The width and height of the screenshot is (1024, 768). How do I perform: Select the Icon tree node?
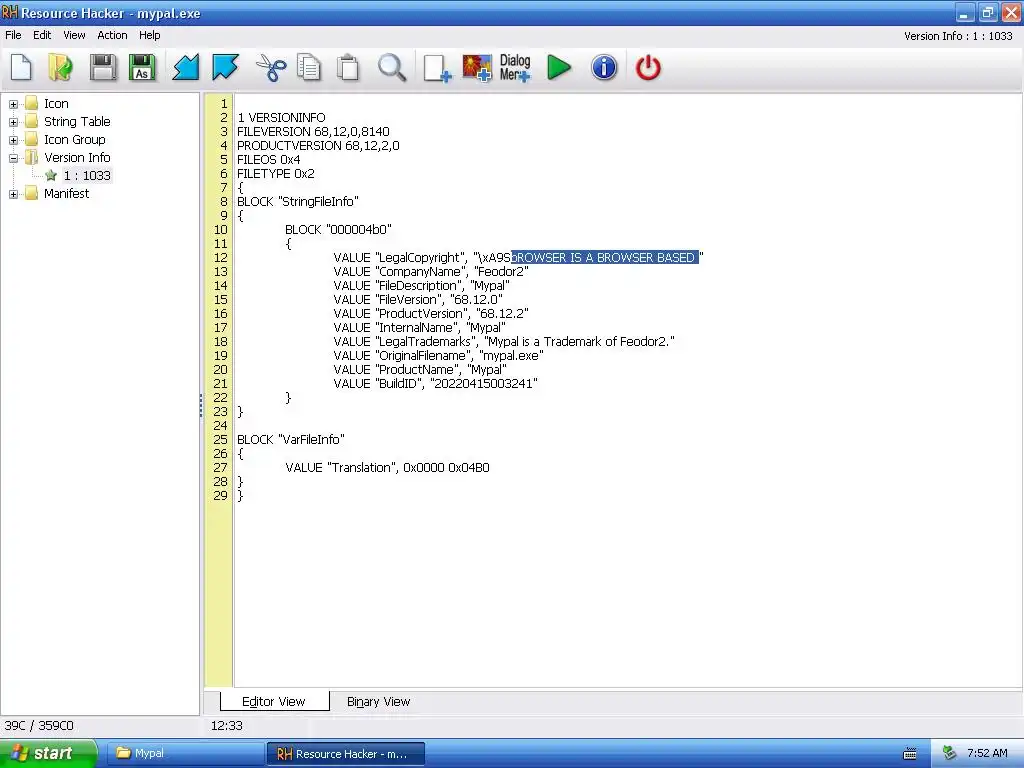(x=56, y=103)
